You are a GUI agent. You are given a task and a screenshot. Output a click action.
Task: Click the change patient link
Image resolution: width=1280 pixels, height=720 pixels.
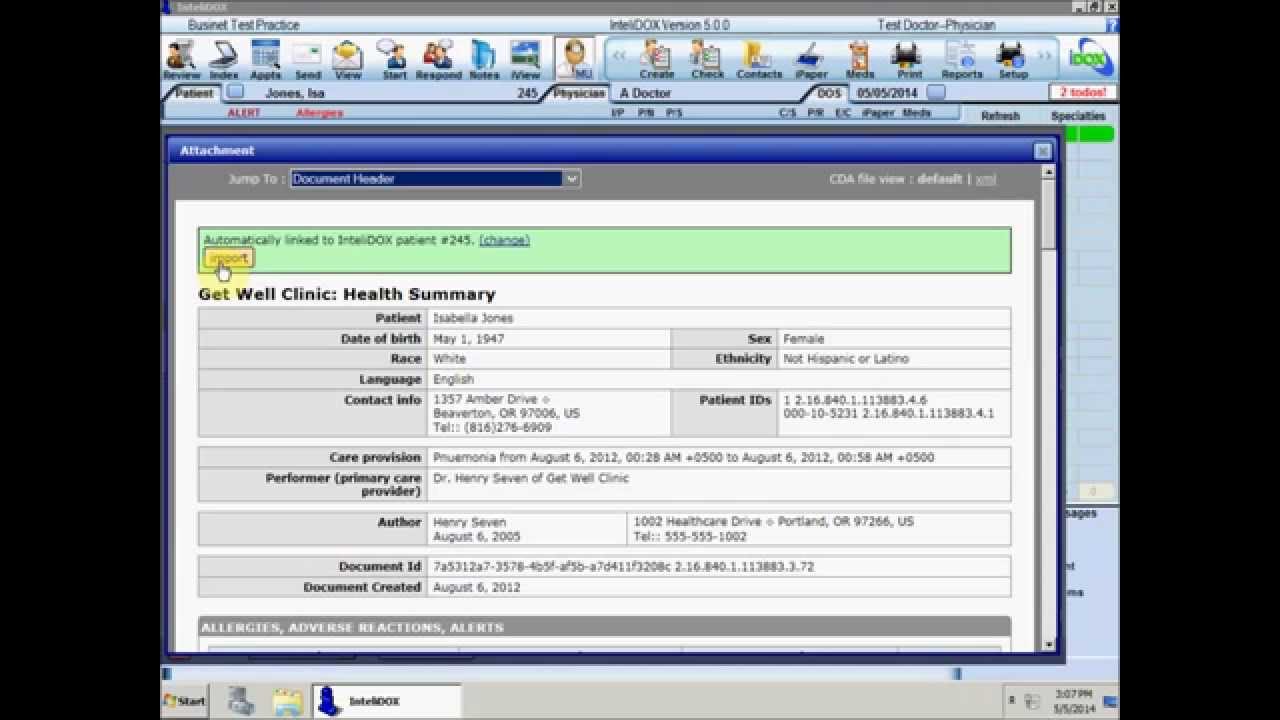504,240
